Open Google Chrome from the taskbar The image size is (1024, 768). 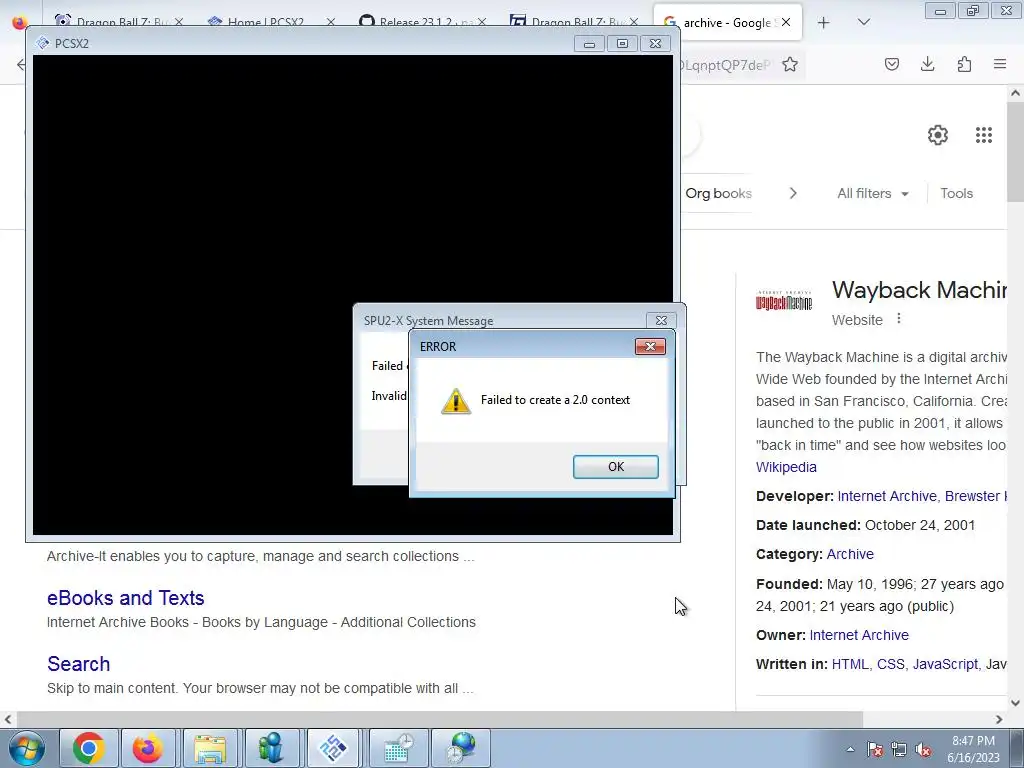(89, 748)
